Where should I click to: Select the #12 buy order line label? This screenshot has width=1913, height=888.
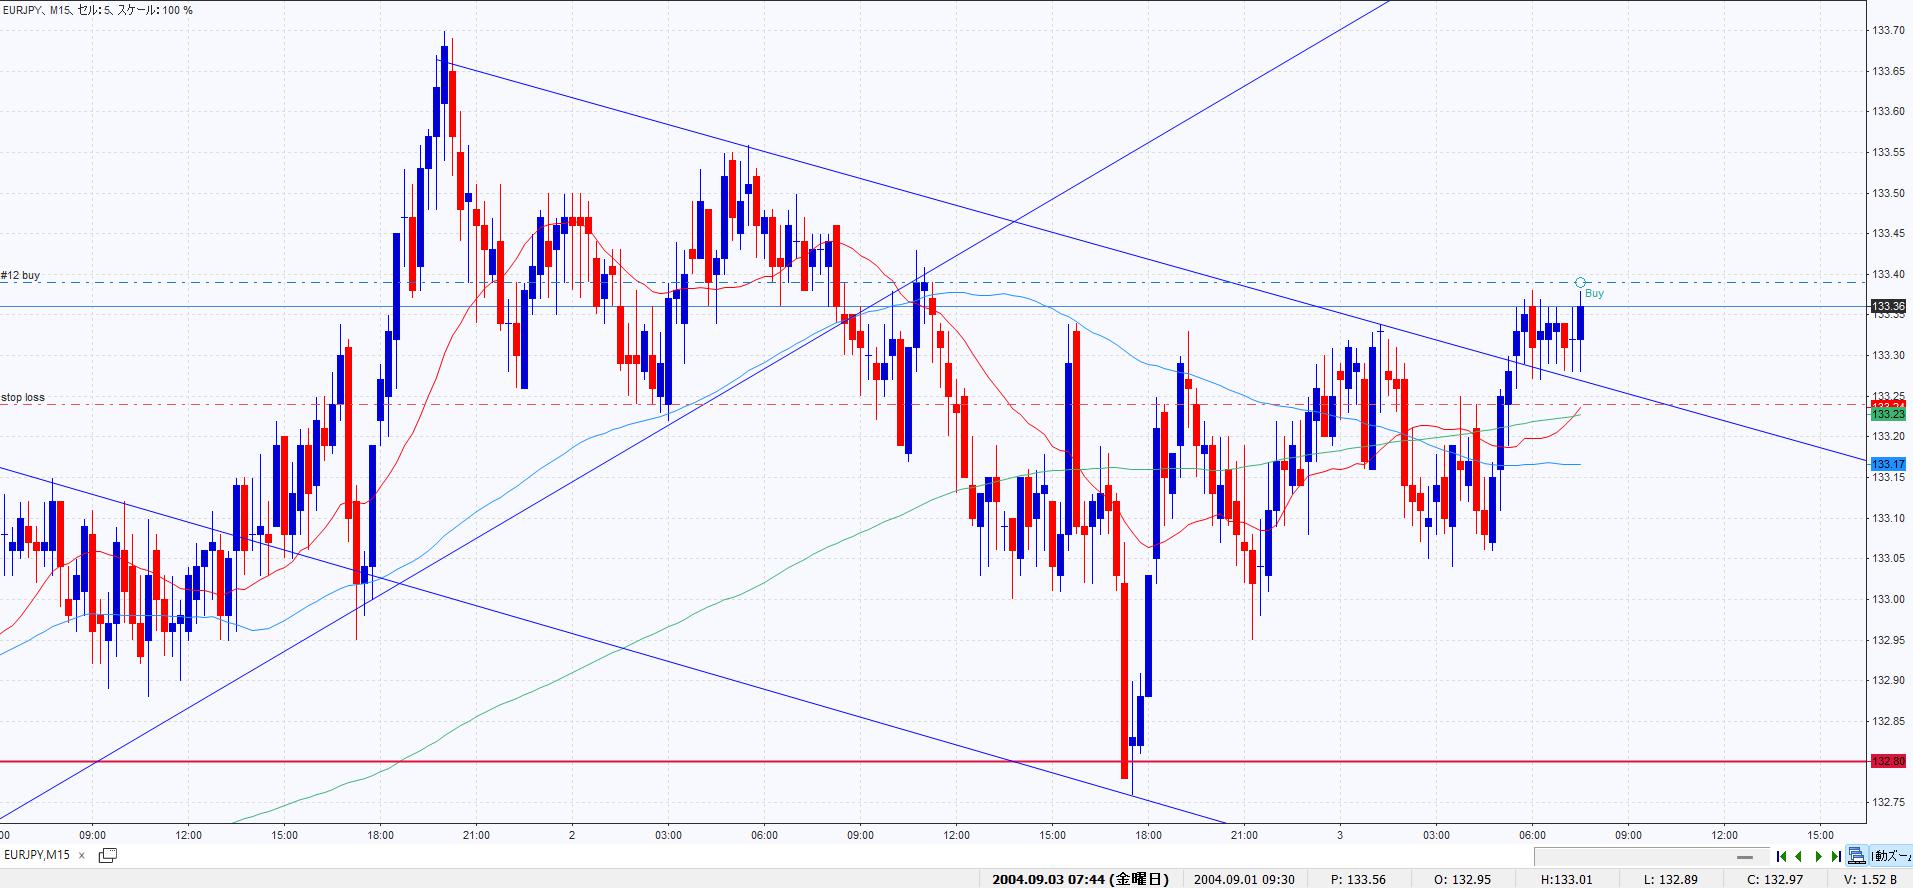click(21, 275)
